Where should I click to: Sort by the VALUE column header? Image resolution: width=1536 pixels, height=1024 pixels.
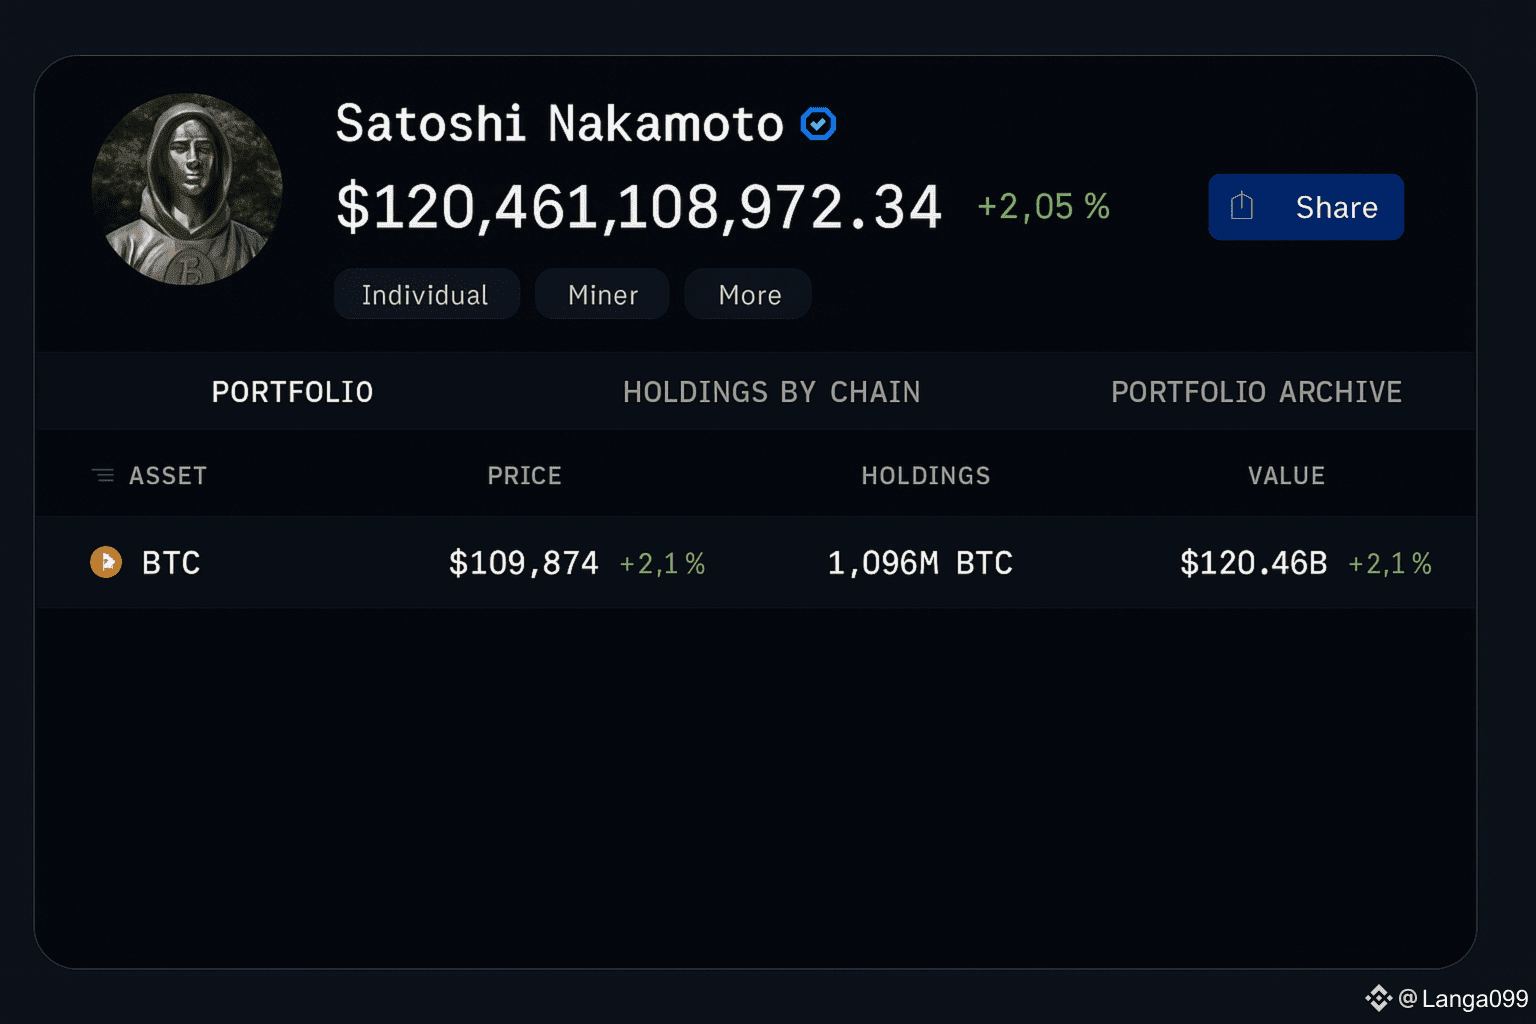(1286, 475)
